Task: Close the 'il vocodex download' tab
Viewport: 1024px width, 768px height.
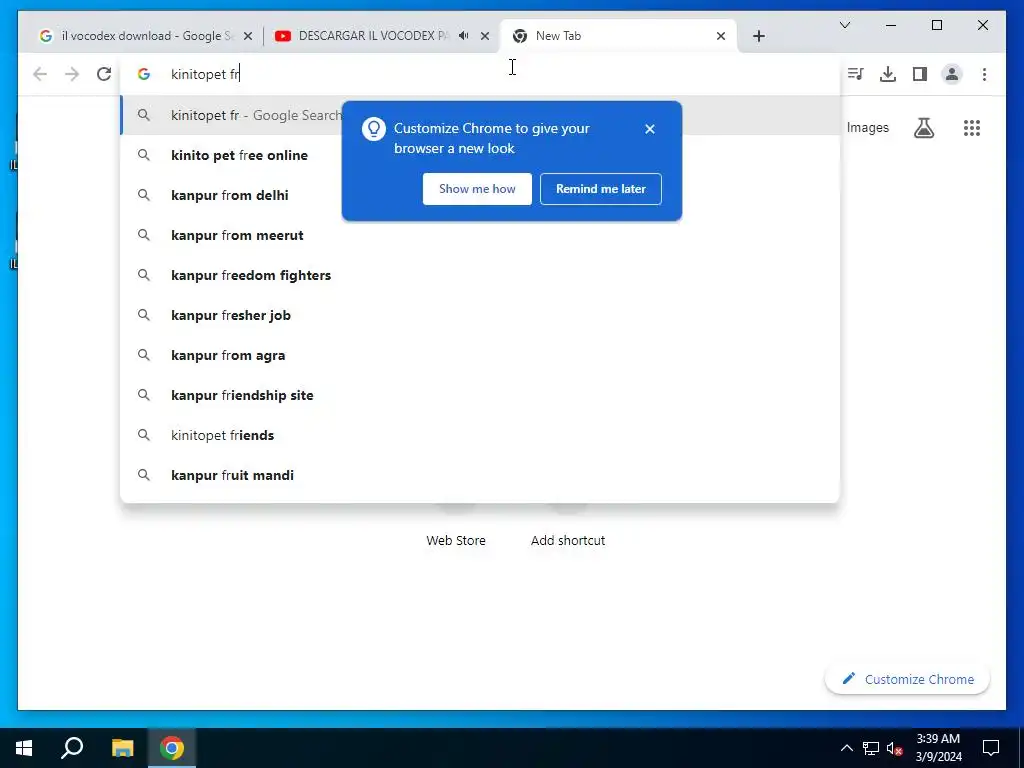Action: [x=248, y=37]
